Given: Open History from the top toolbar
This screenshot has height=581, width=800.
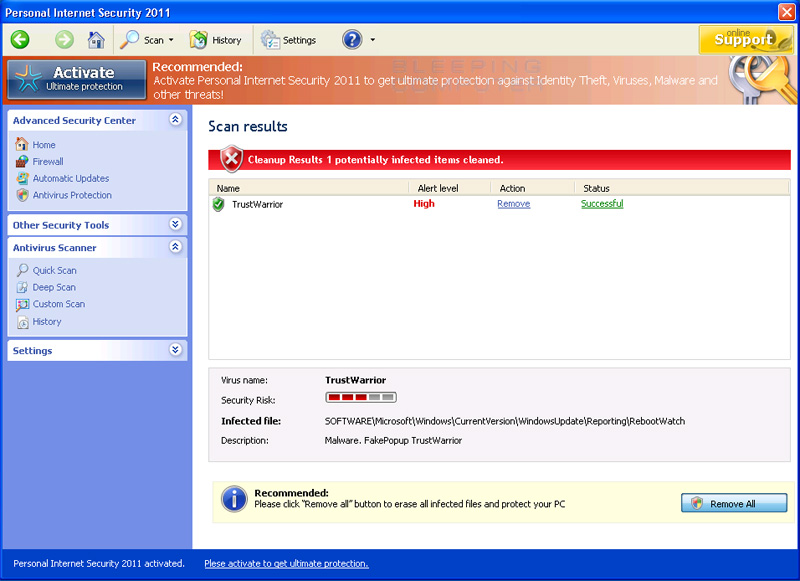Looking at the screenshot, I should (x=216, y=40).
